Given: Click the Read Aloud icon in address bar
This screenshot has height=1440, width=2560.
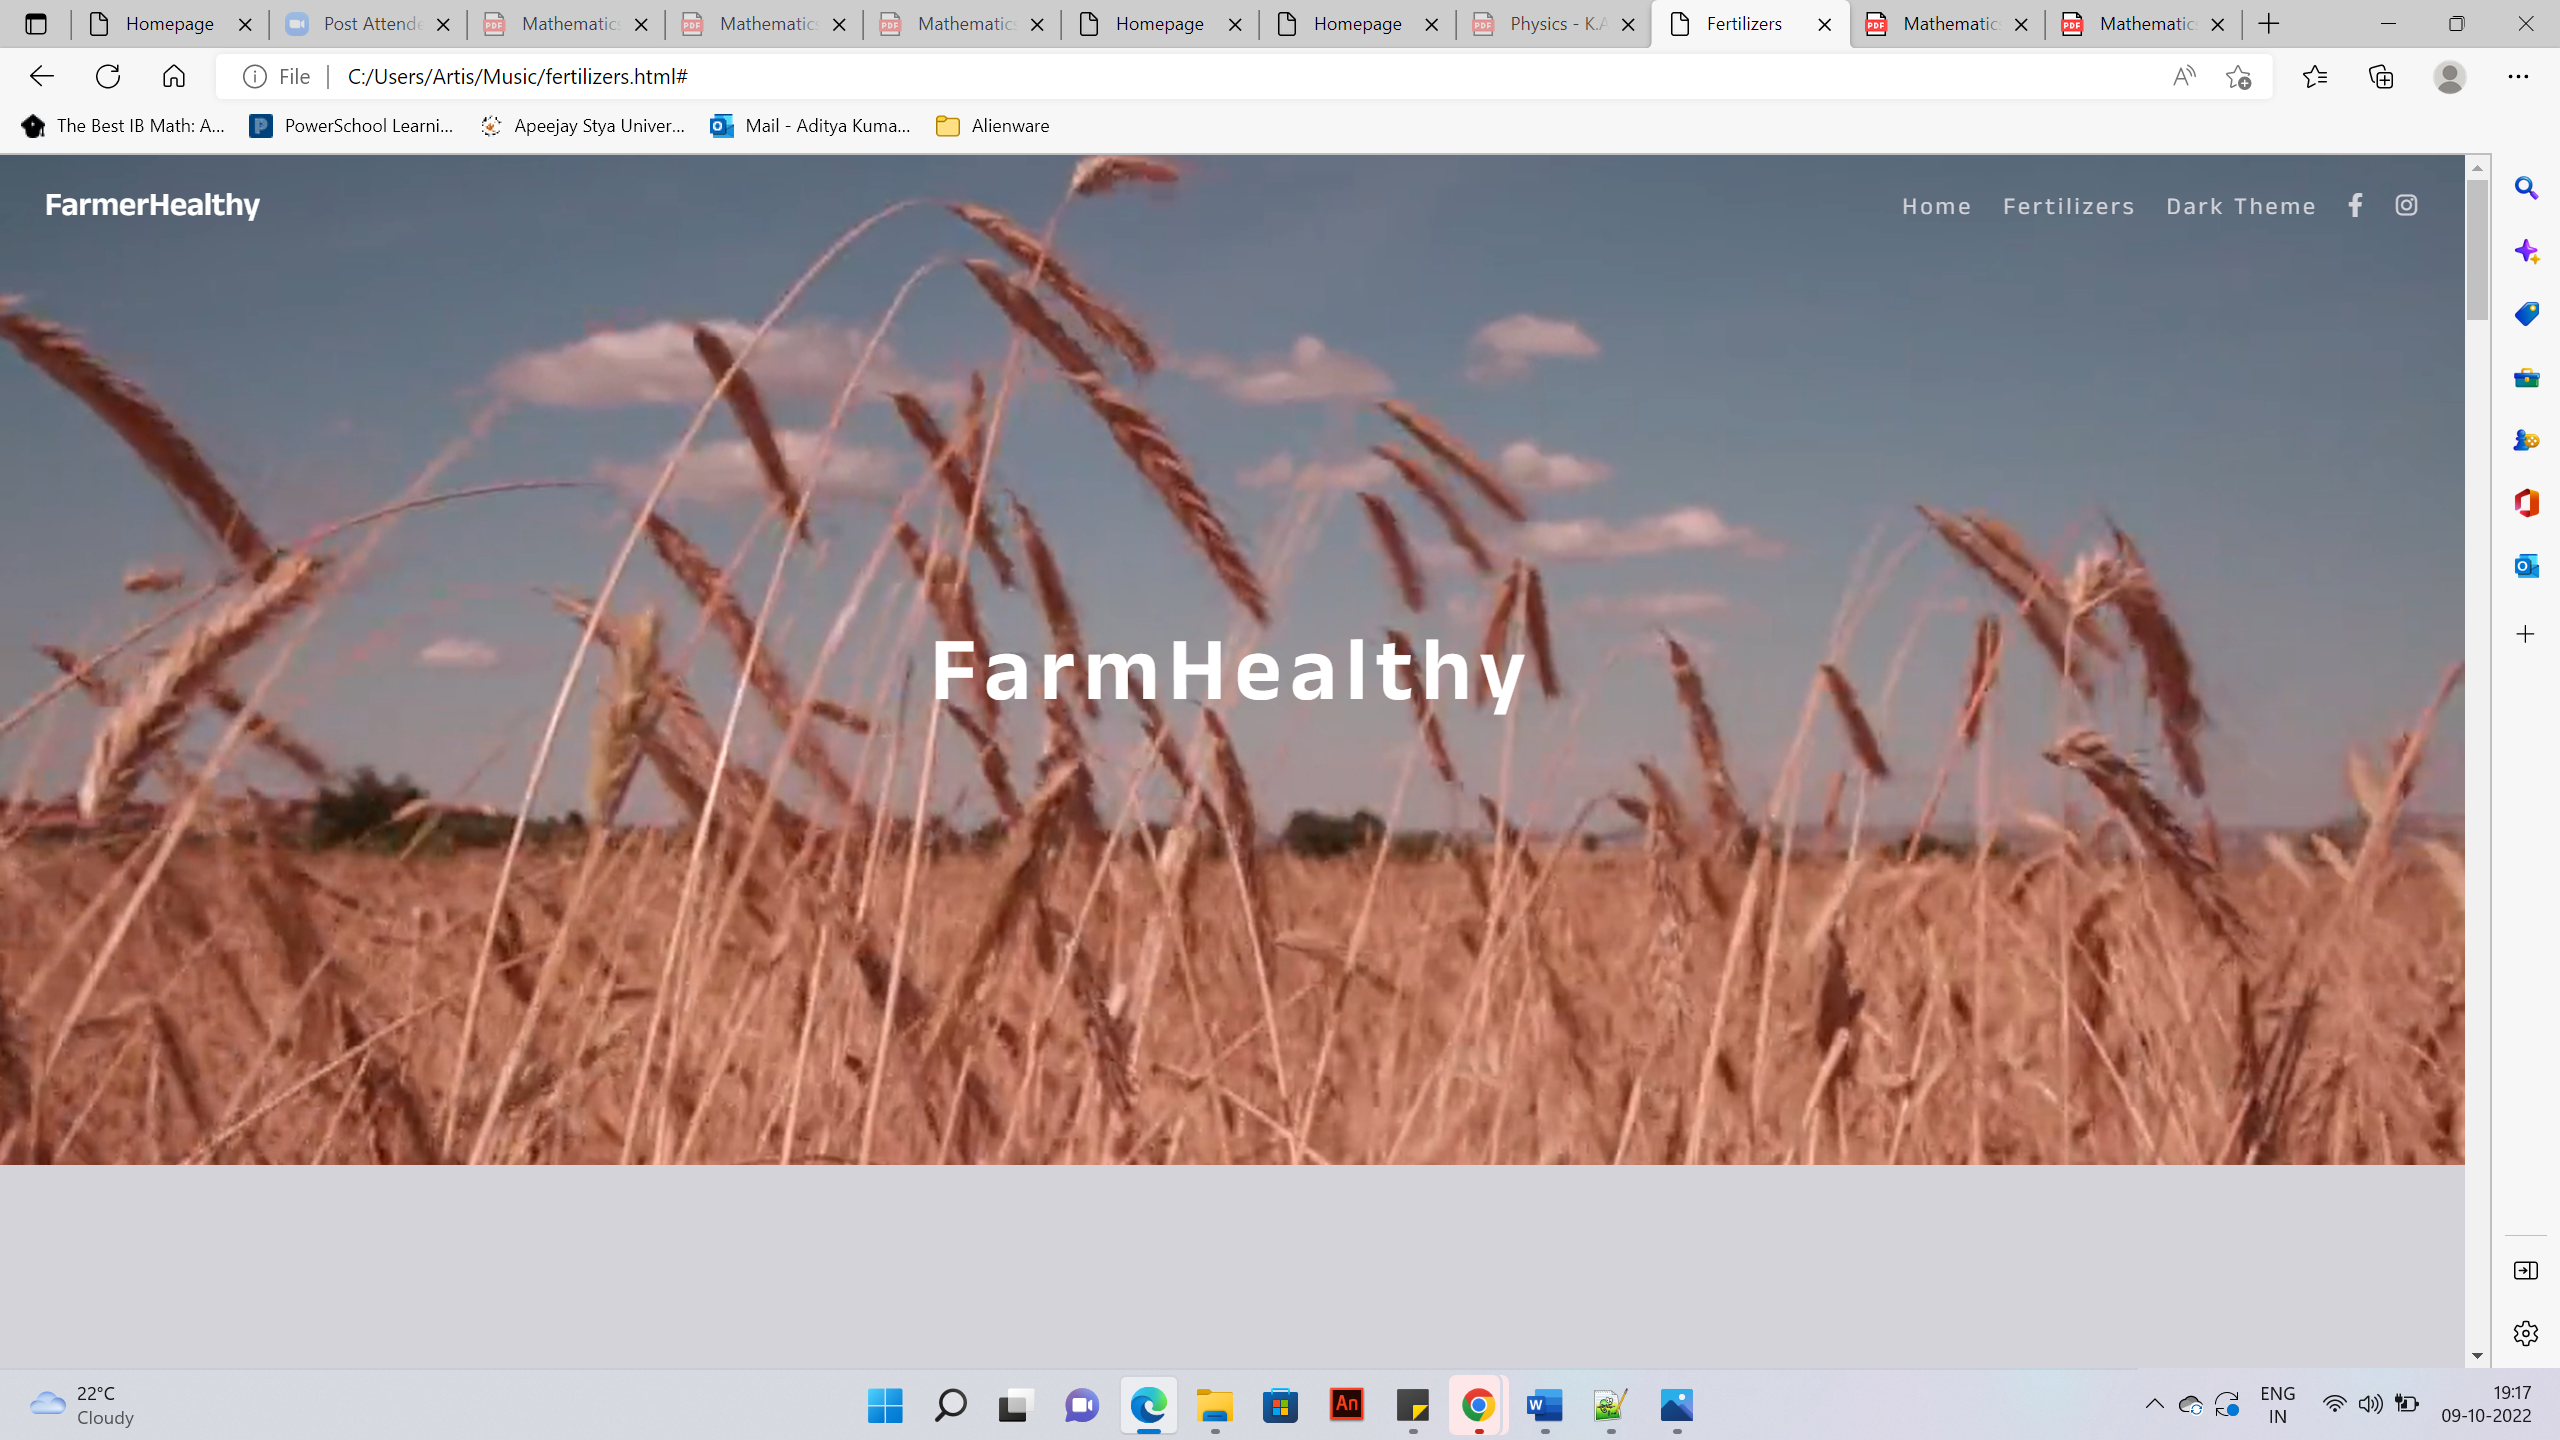Looking at the screenshot, I should point(2184,77).
